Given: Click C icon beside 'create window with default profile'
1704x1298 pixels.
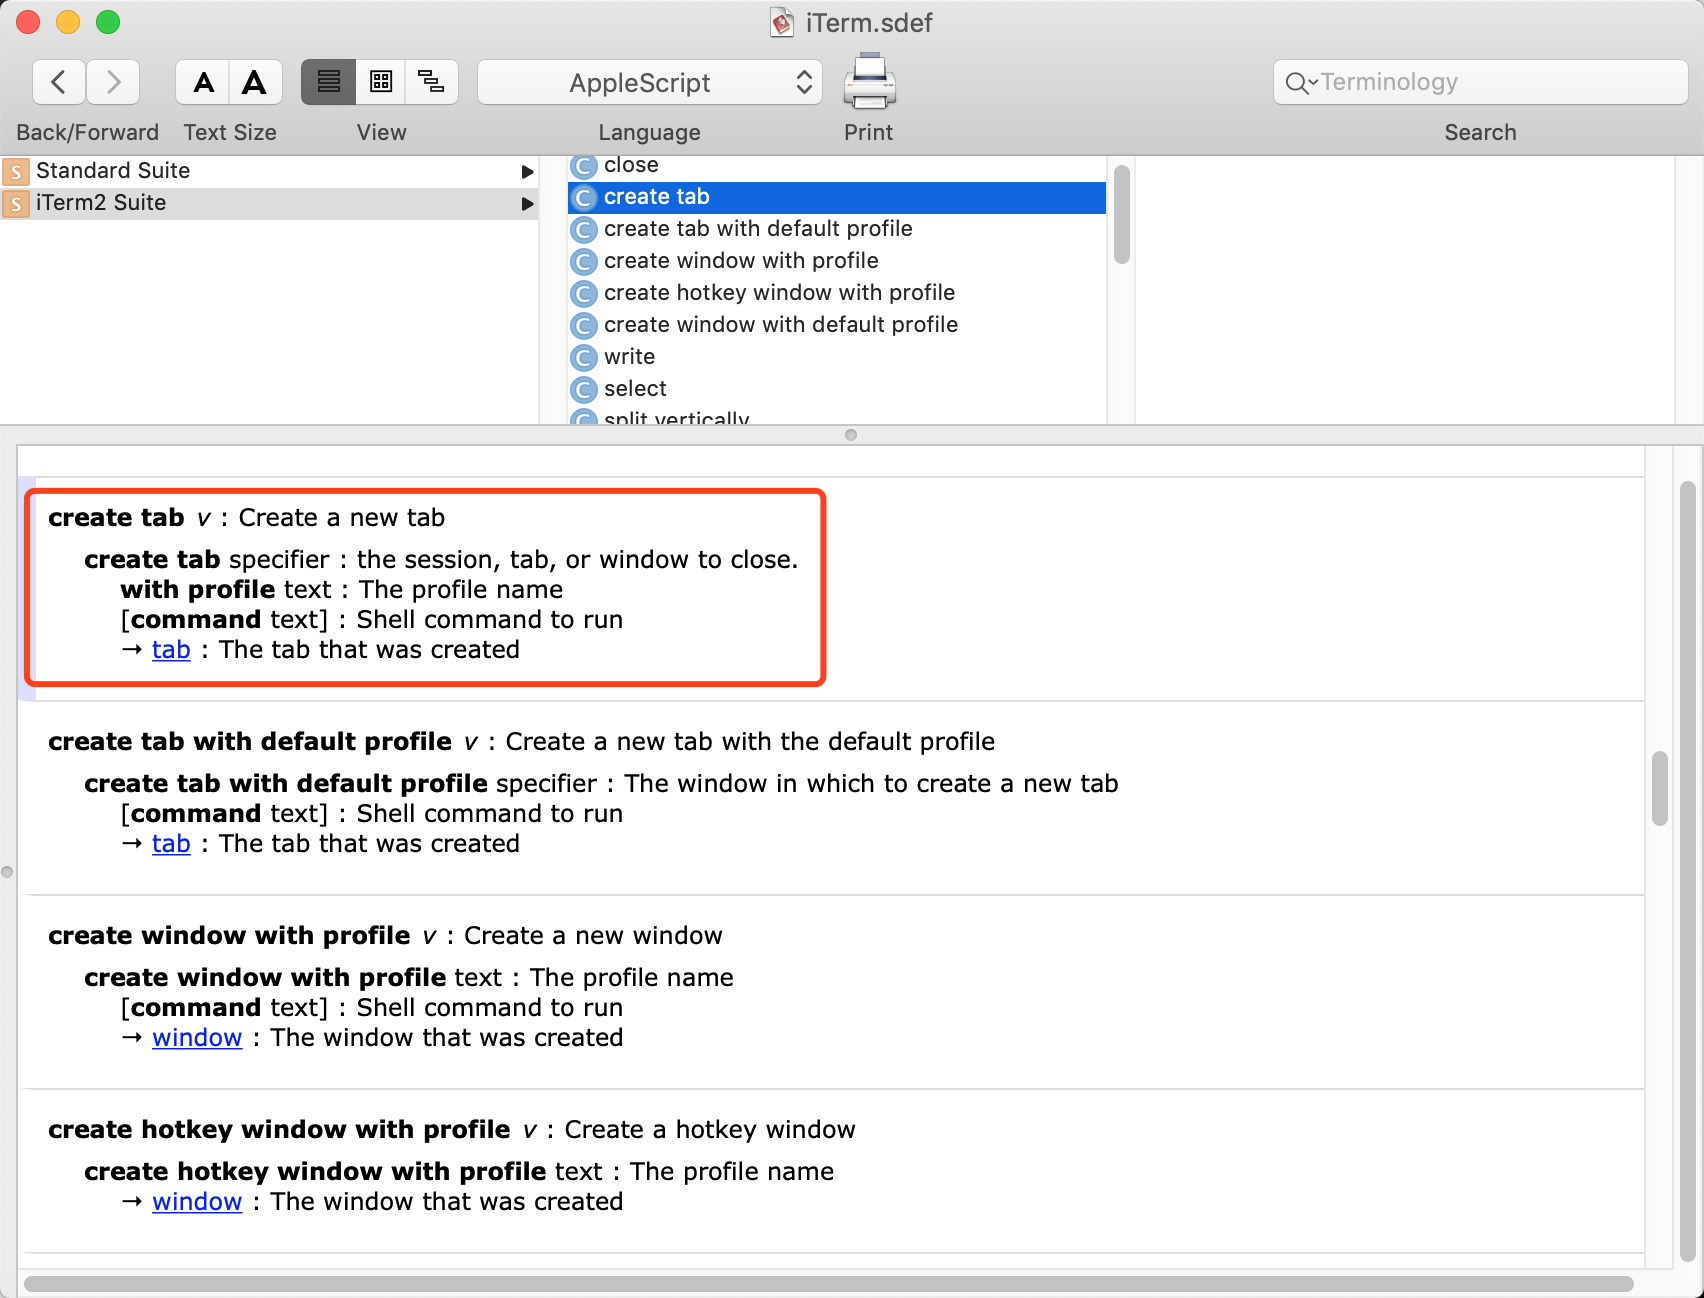Looking at the screenshot, I should [x=584, y=326].
